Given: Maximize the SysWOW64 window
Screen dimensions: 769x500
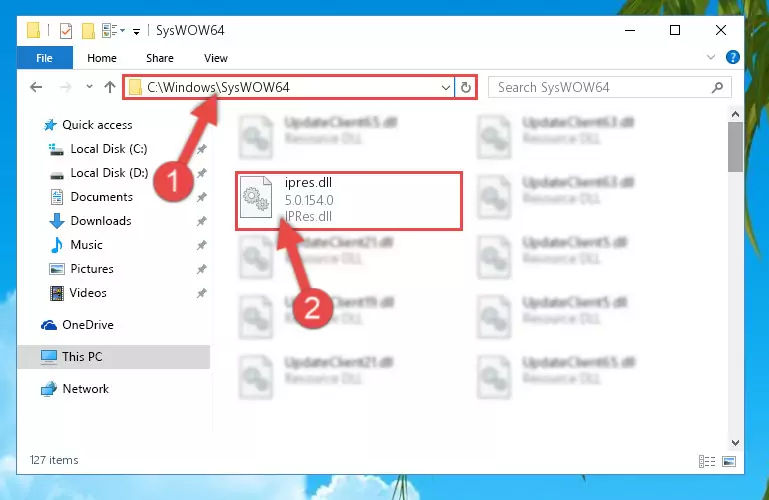Looking at the screenshot, I should (x=675, y=30).
